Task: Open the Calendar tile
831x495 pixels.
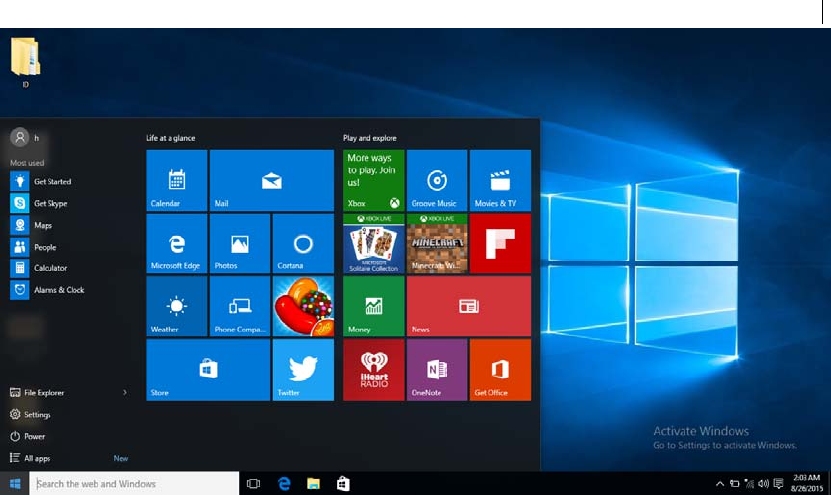Action: coord(176,180)
